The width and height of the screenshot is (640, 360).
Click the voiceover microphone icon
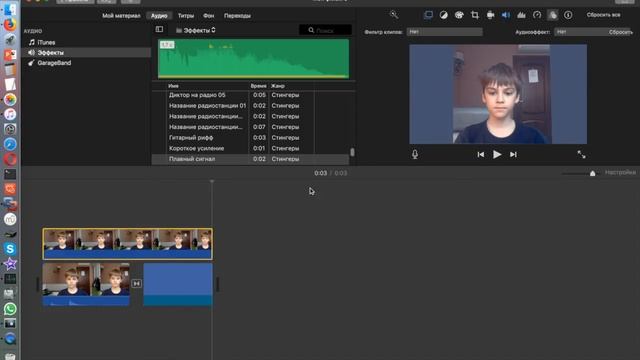click(415, 154)
